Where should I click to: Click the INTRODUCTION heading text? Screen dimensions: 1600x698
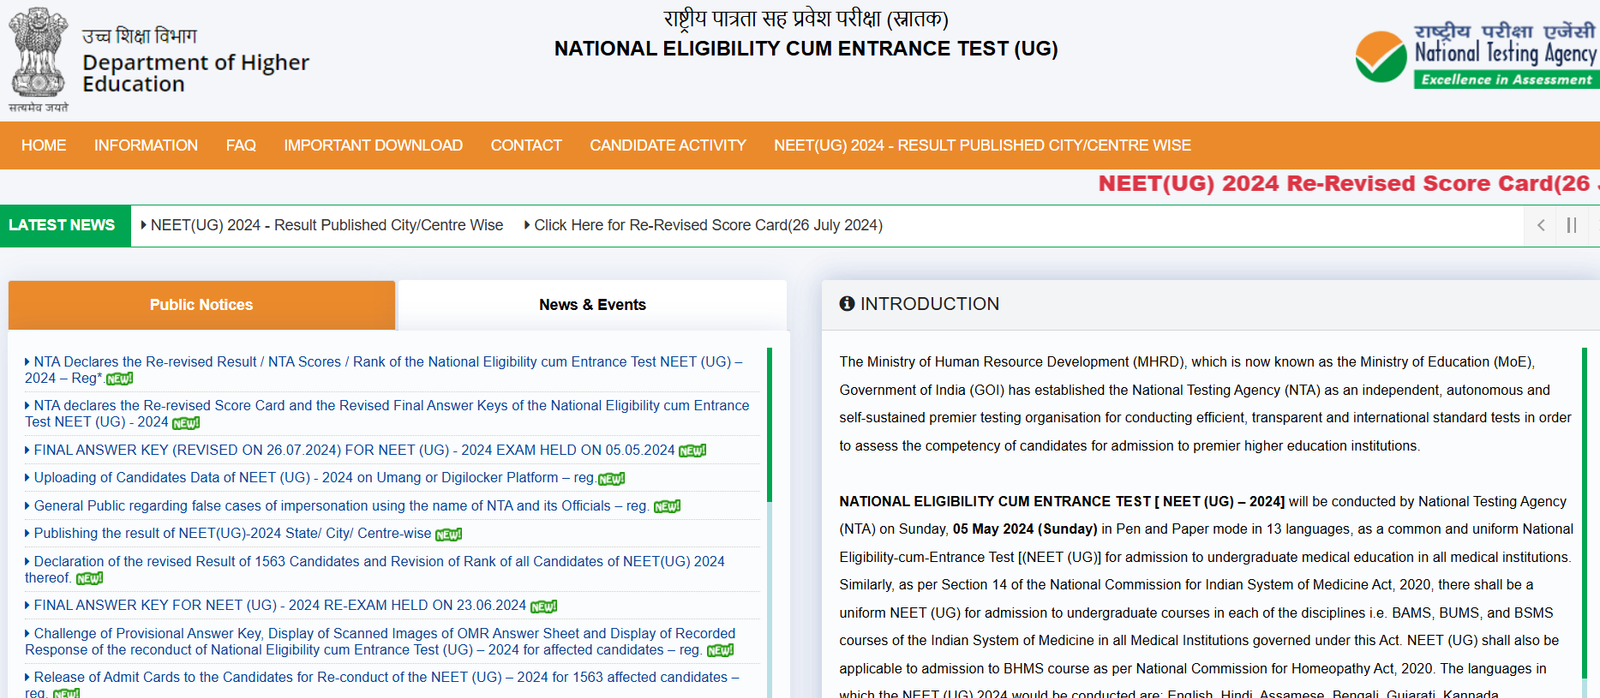pyautogui.click(x=930, y=303)
